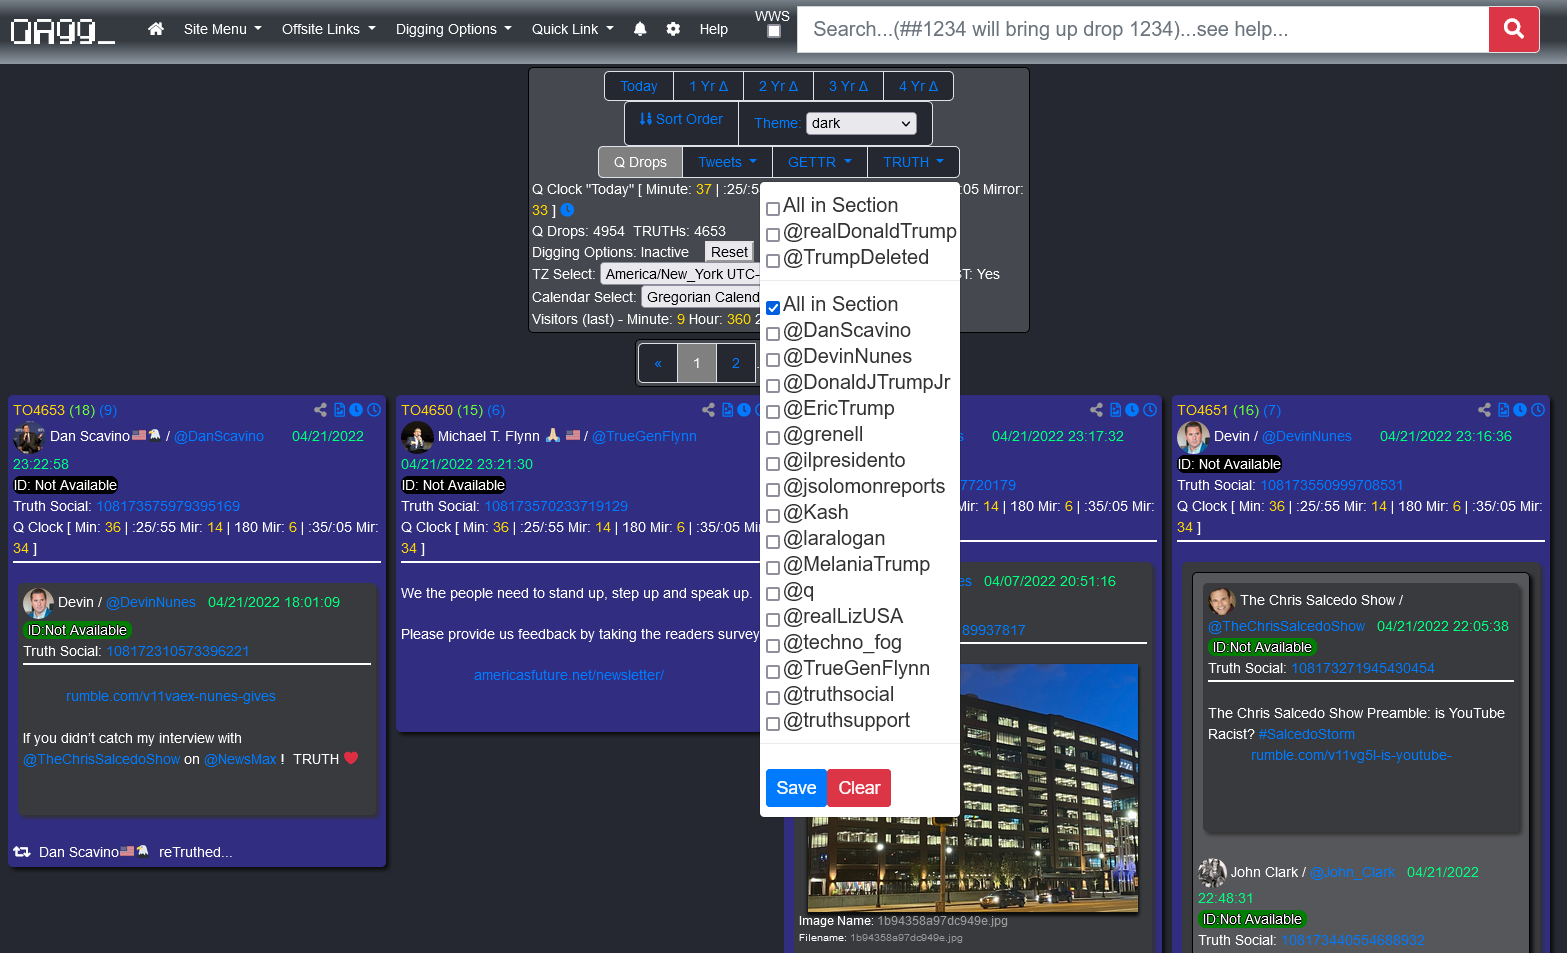Screen dimensions: 1567x953
Task: Share post TO4653
Action: coord(320,410)
